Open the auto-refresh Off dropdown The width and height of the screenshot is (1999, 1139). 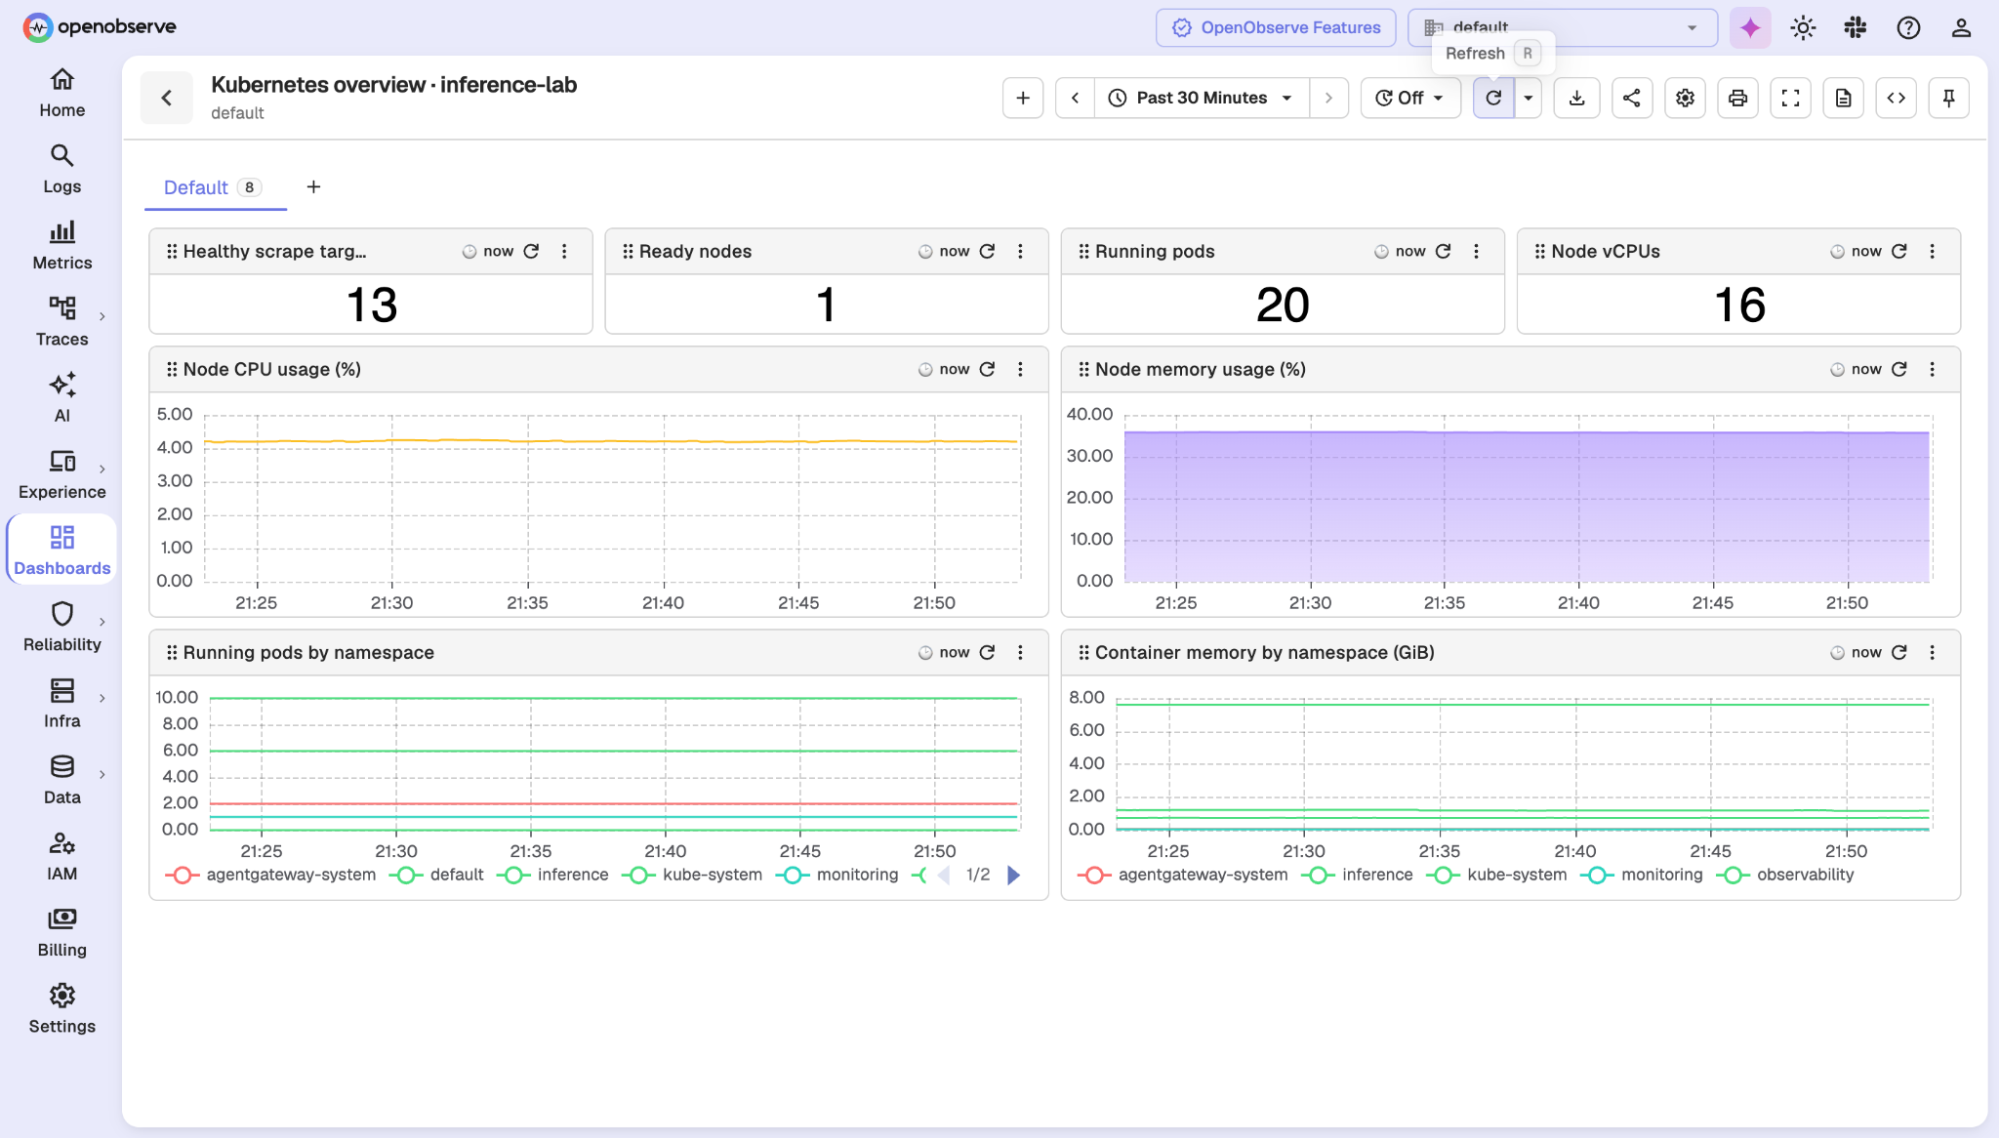pyautogui.click(x=1410, y=98)
